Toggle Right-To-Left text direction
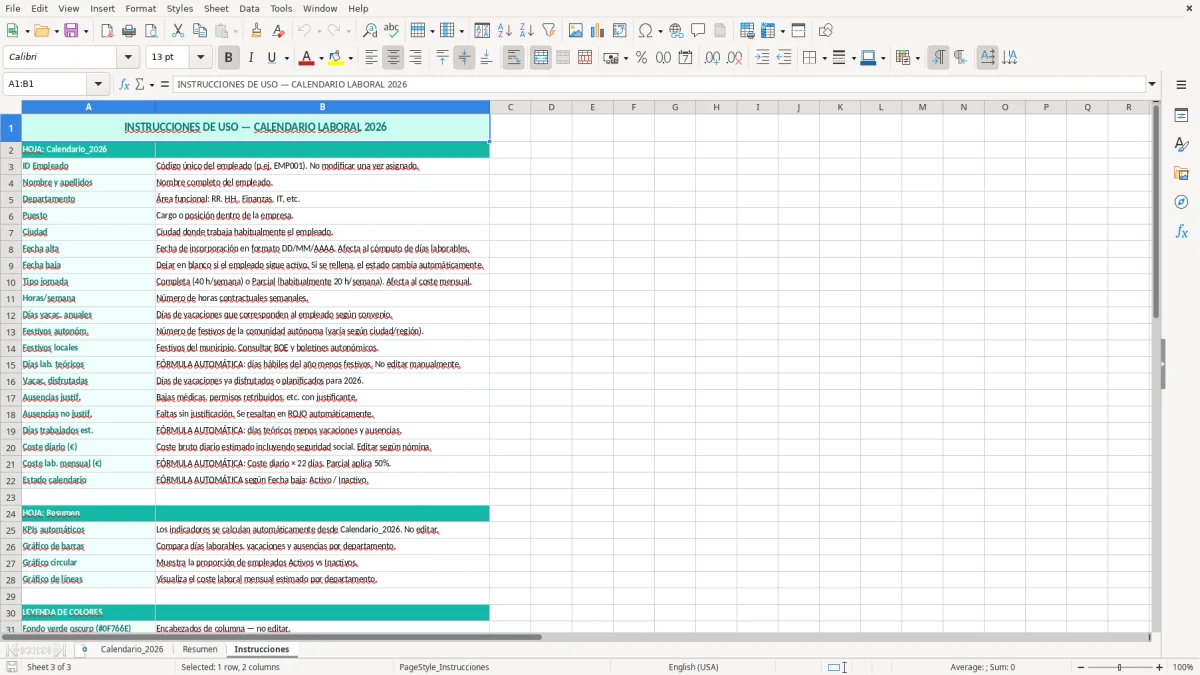The height and width of the screenshot is (675, 1200). click(x=960, y=58)
